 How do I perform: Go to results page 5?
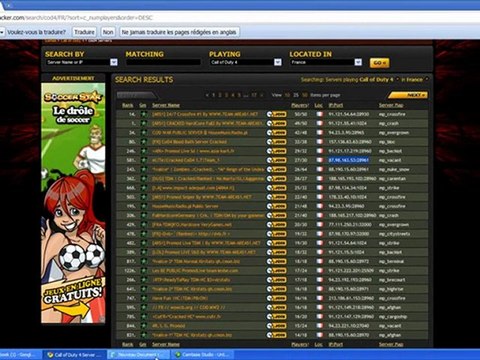point(239,95)
